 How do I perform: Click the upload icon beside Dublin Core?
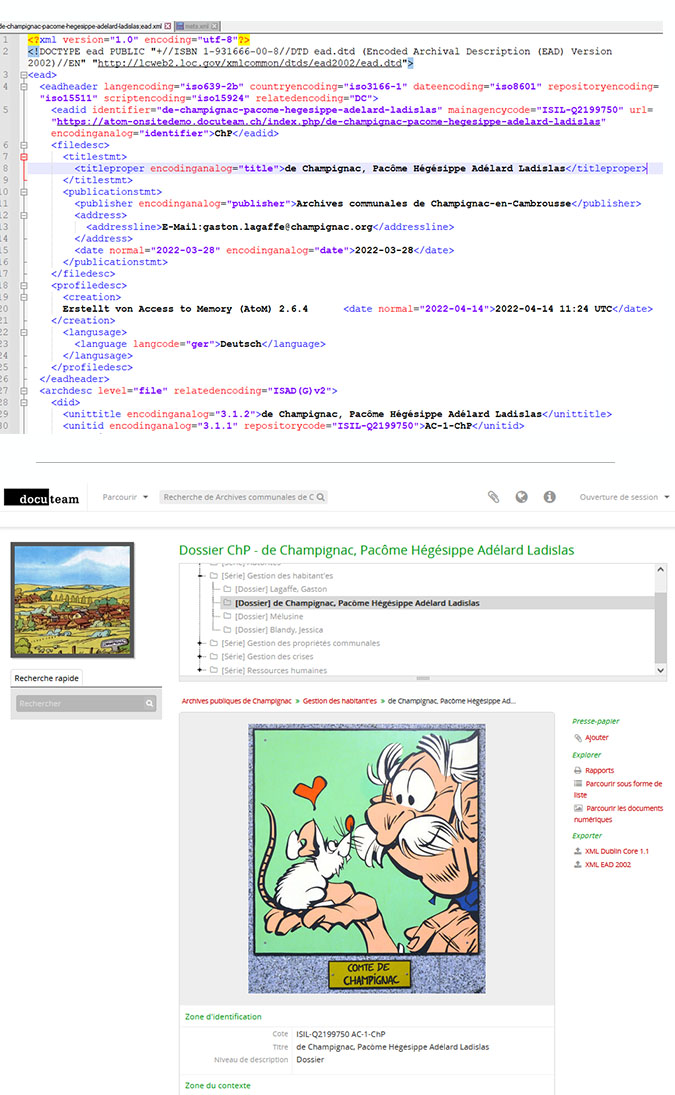coord(578,851)
